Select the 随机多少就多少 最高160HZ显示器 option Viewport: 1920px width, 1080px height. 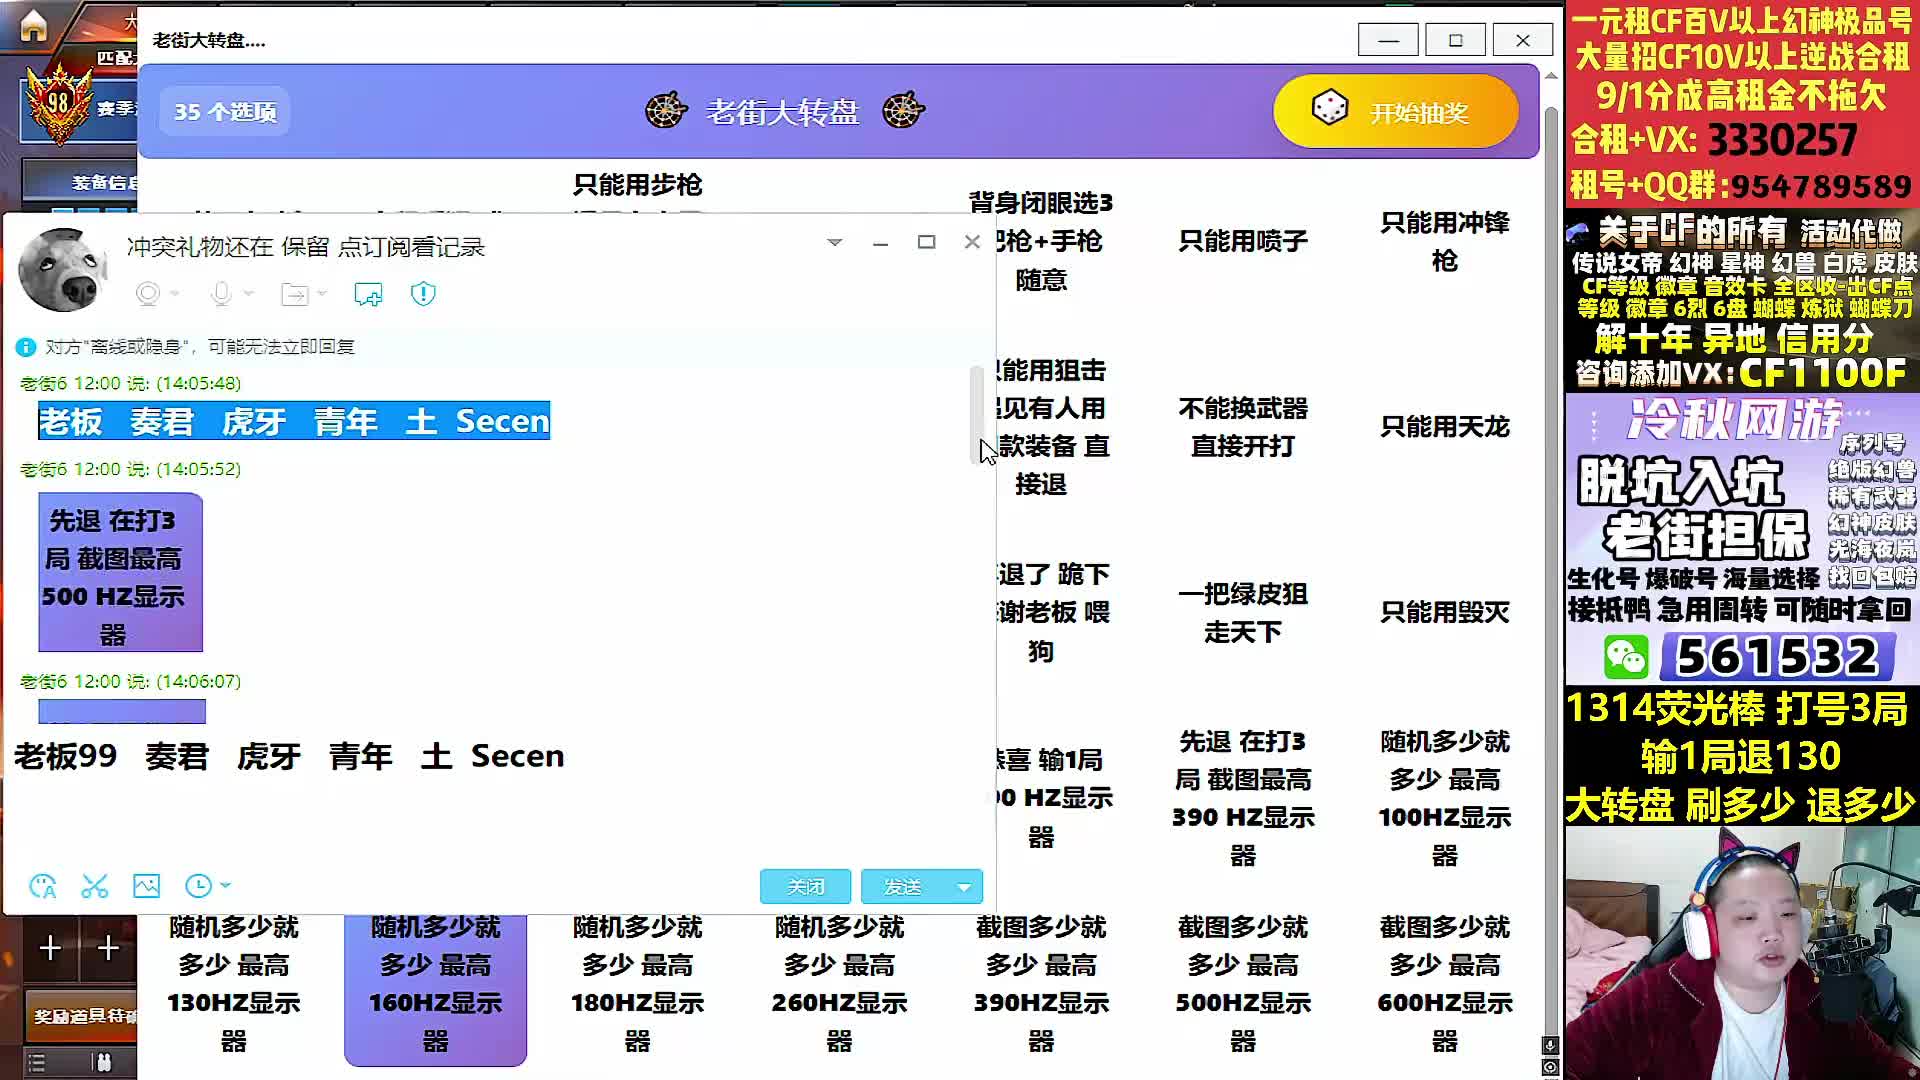[x=435, y=984]
